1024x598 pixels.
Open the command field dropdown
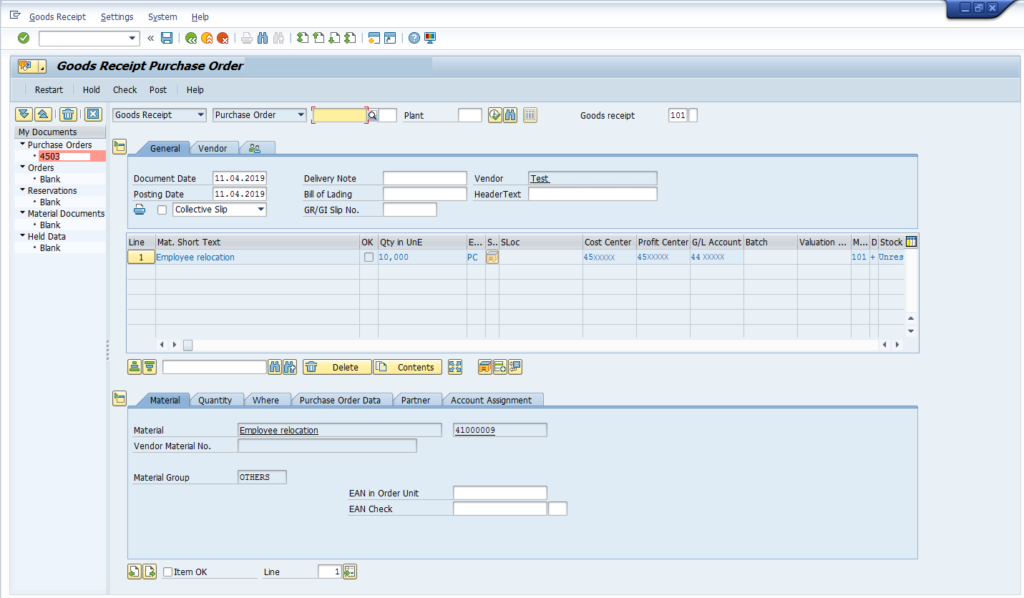pos(132,38)
